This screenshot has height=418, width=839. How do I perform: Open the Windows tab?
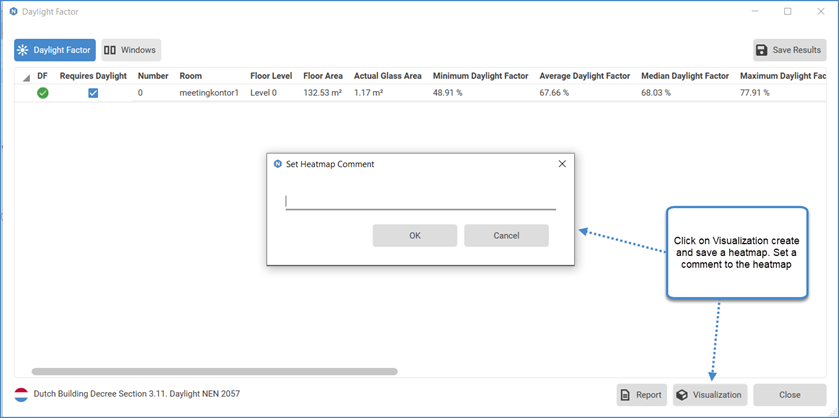pos(130,50)
